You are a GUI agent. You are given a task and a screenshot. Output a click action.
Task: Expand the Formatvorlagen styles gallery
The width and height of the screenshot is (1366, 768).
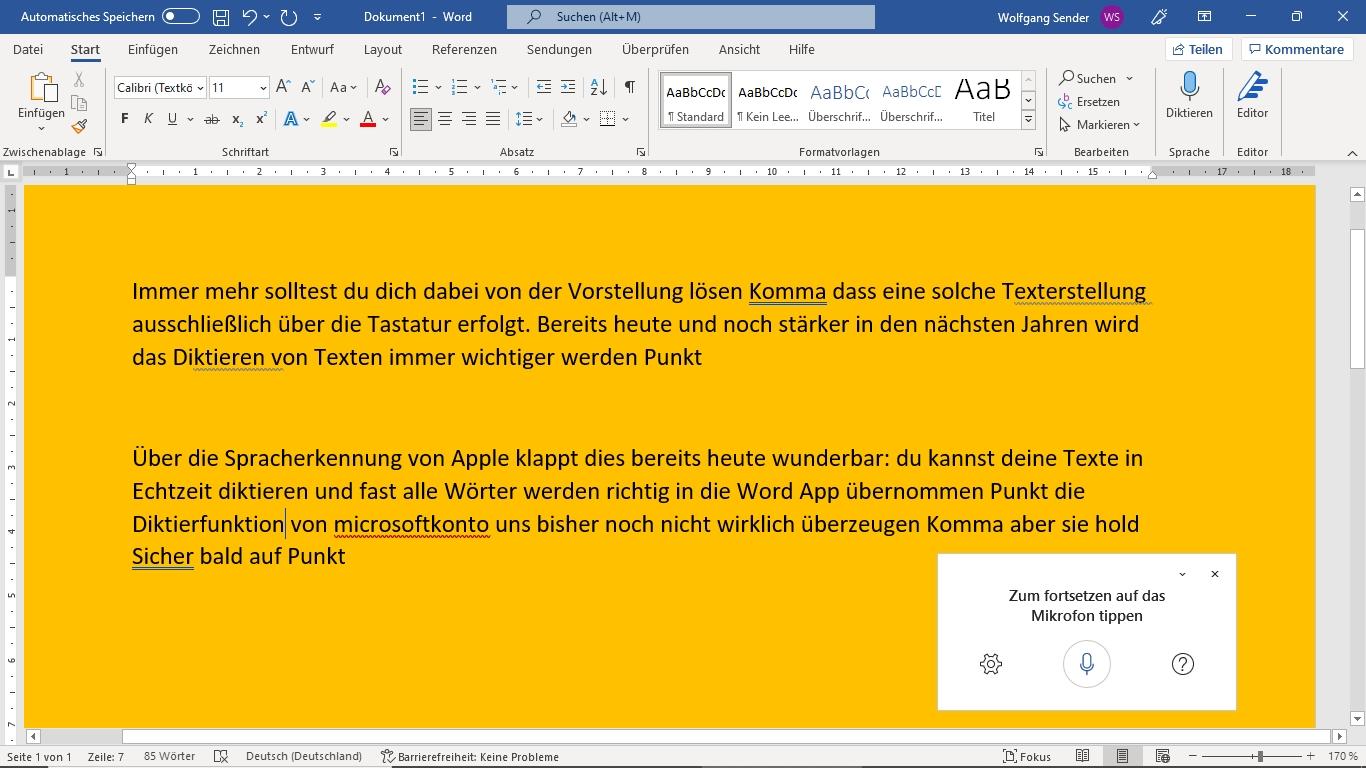coord(1028,120)
